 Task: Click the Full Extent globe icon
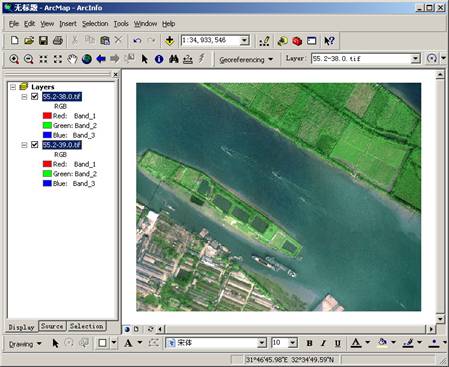click(x=87, y=59)
